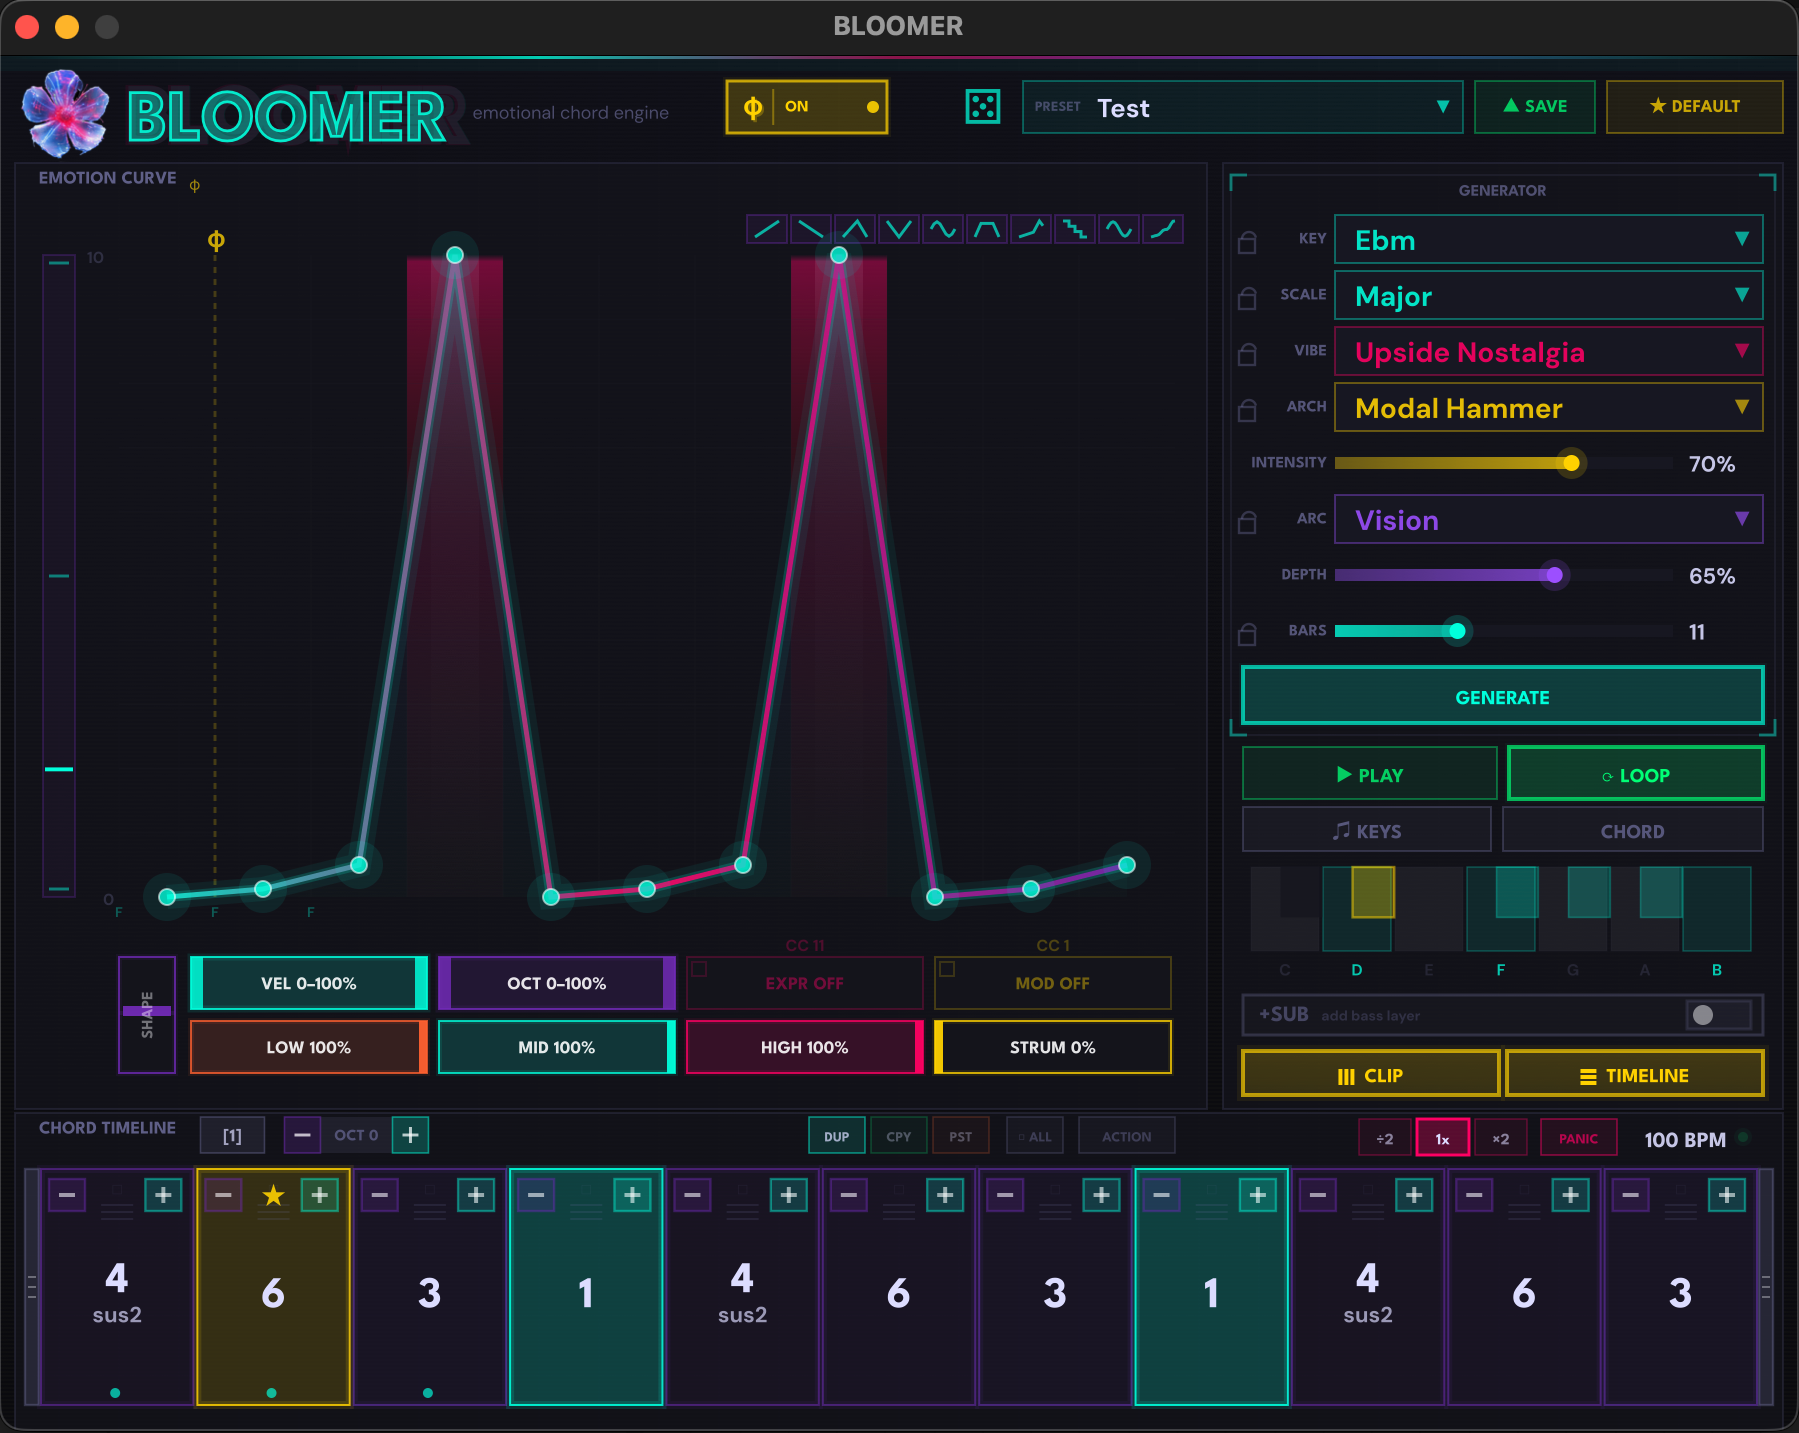The width and height of the screenshot is (1799, 1433).
Task: Choose the trapezoid plateau curve shape
Action: [x=987, y=229]
